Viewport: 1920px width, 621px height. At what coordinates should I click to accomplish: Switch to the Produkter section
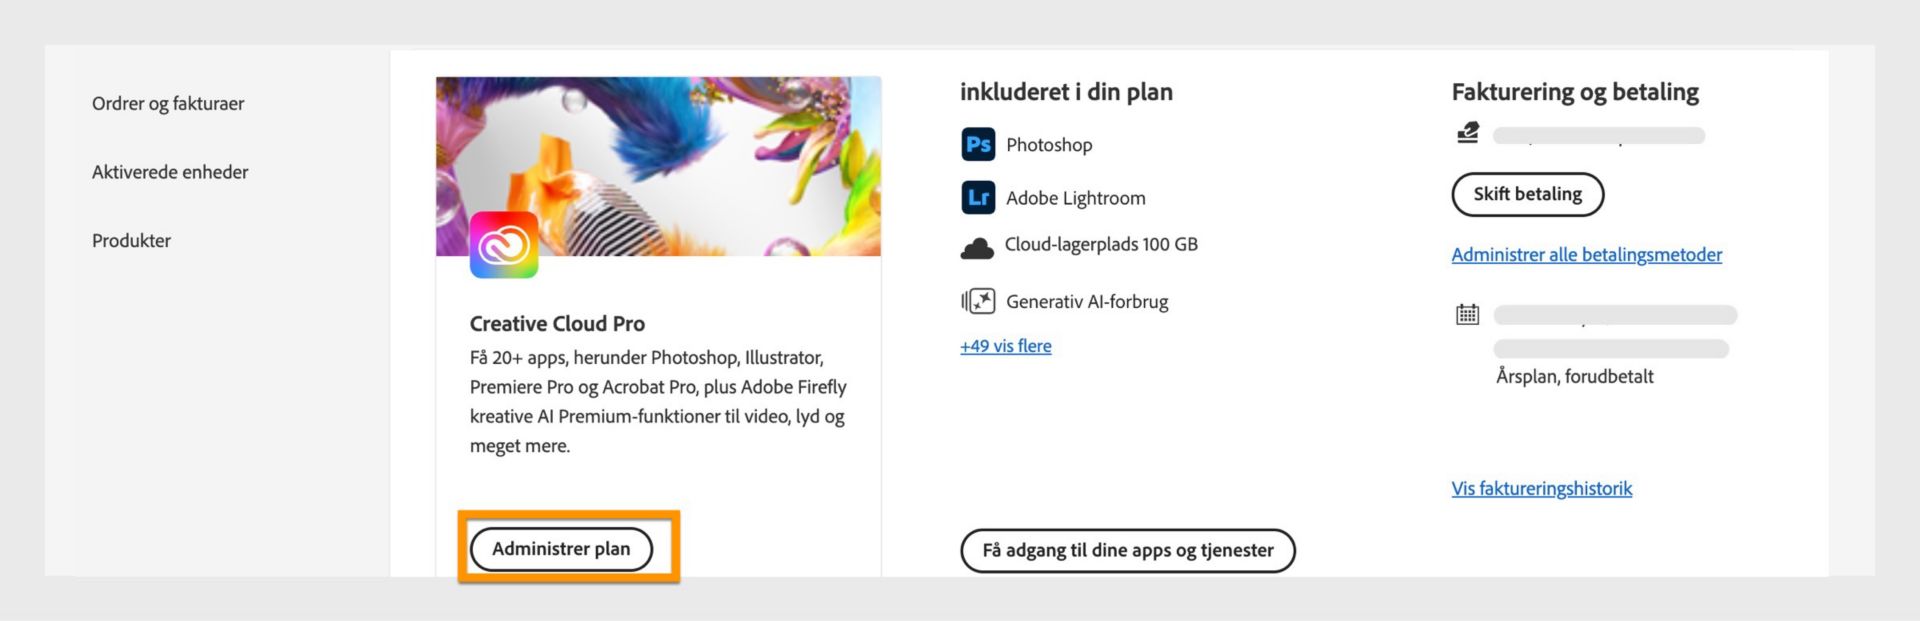[131, 240]
